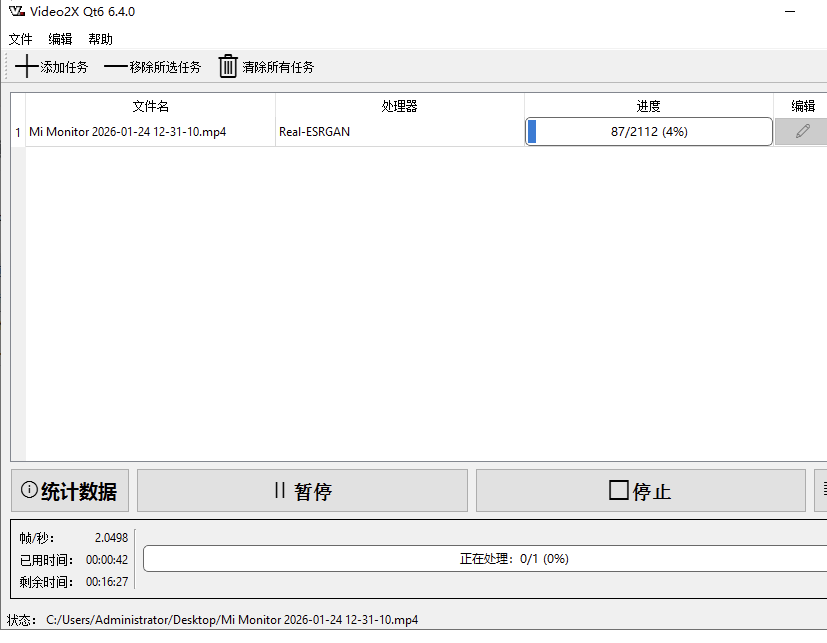Click the Real-ESRGAN processor cell

tap(315, 132)
